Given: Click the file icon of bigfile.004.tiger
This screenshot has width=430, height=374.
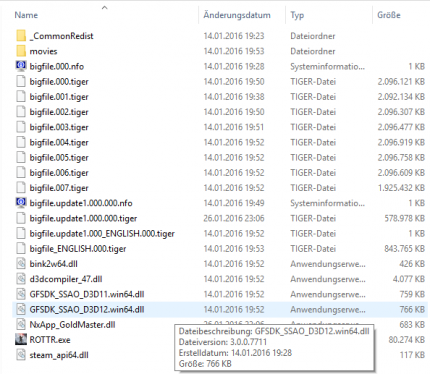Looking at the screenshot, I should pyautogui.click(x=21, y=142).
